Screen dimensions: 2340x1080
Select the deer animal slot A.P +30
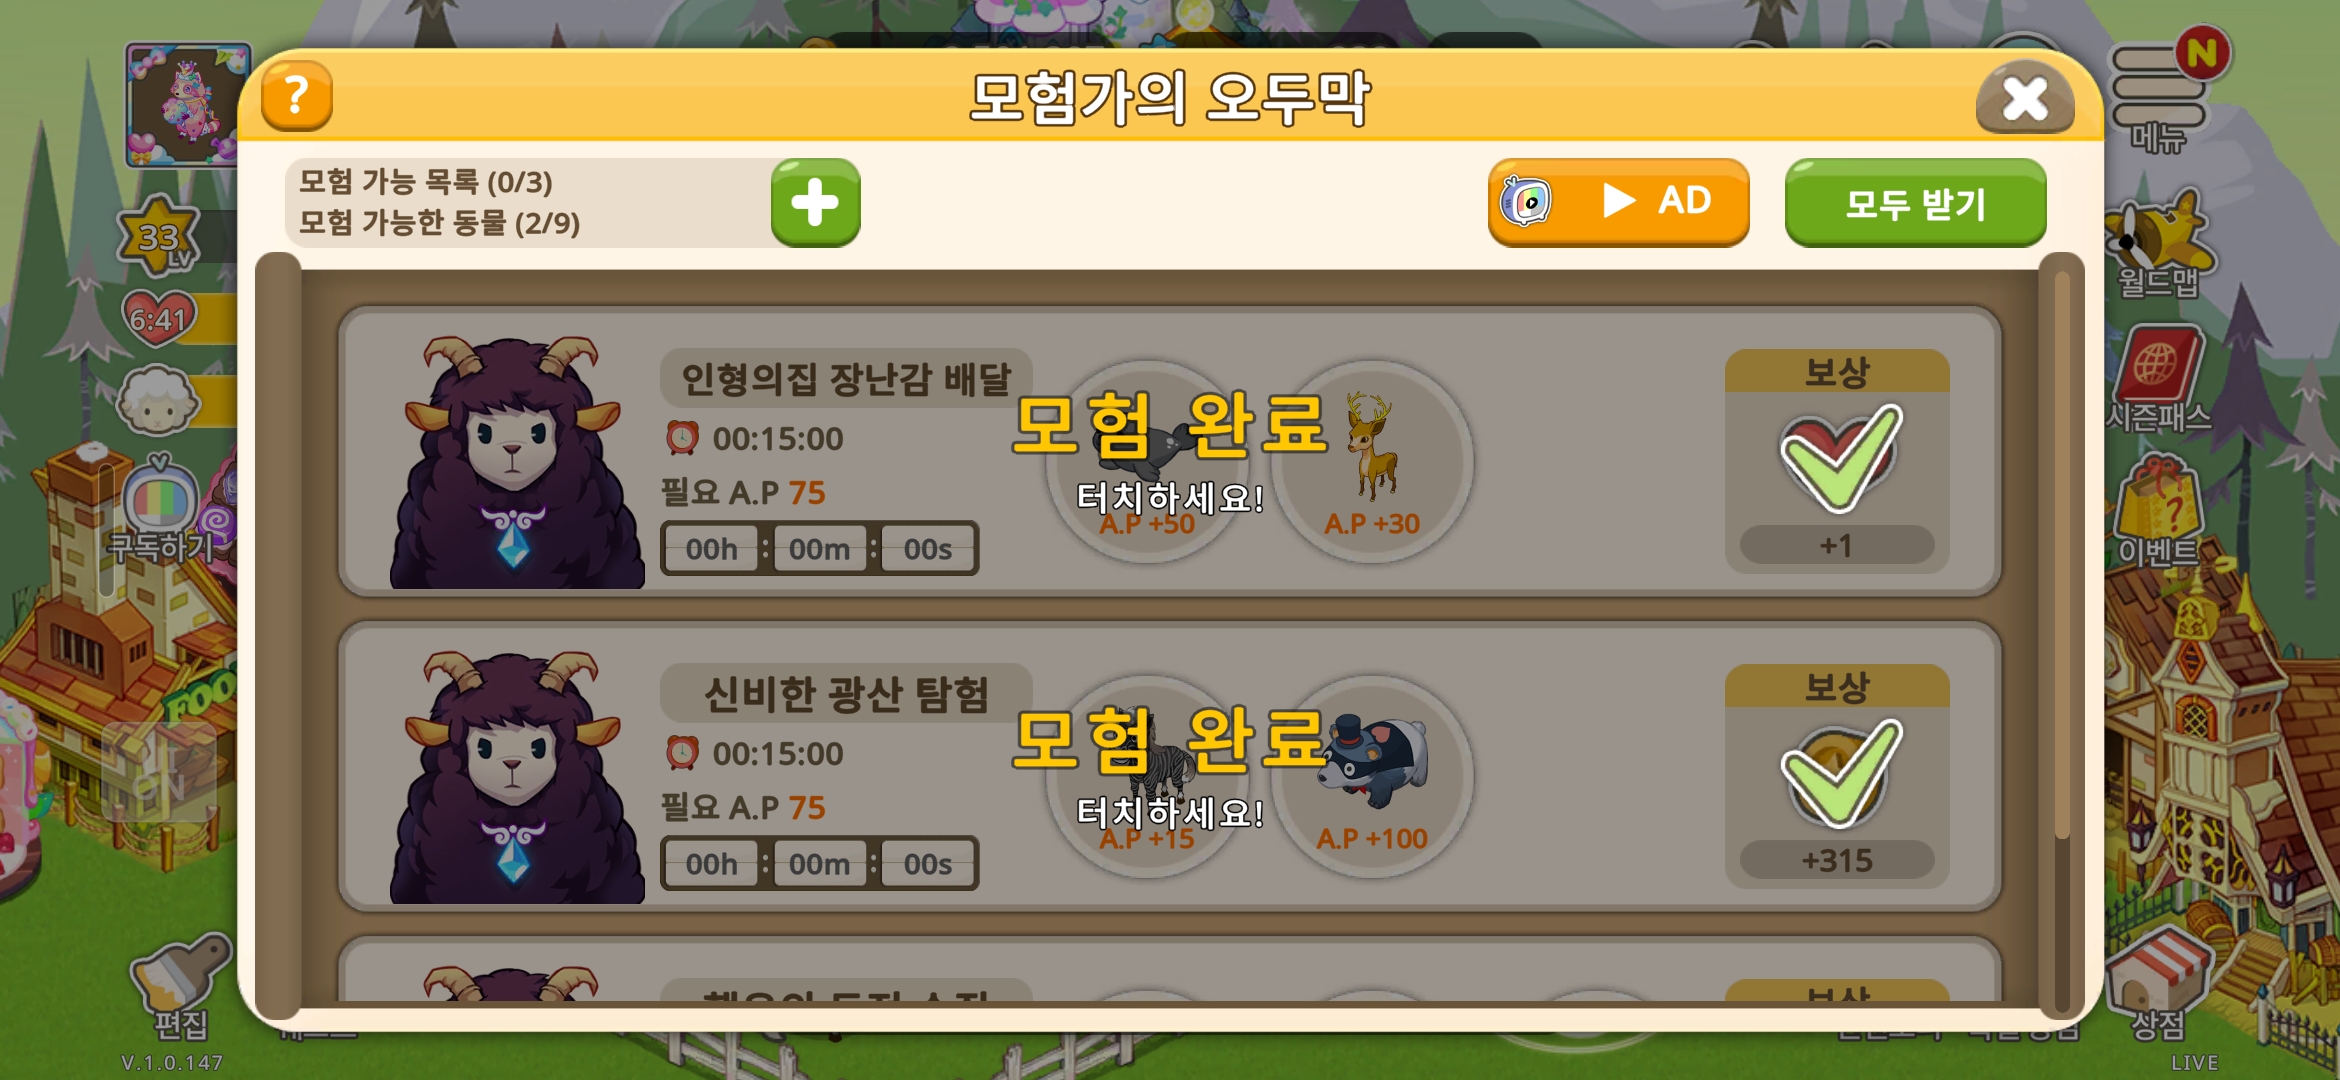(1372, 461)
